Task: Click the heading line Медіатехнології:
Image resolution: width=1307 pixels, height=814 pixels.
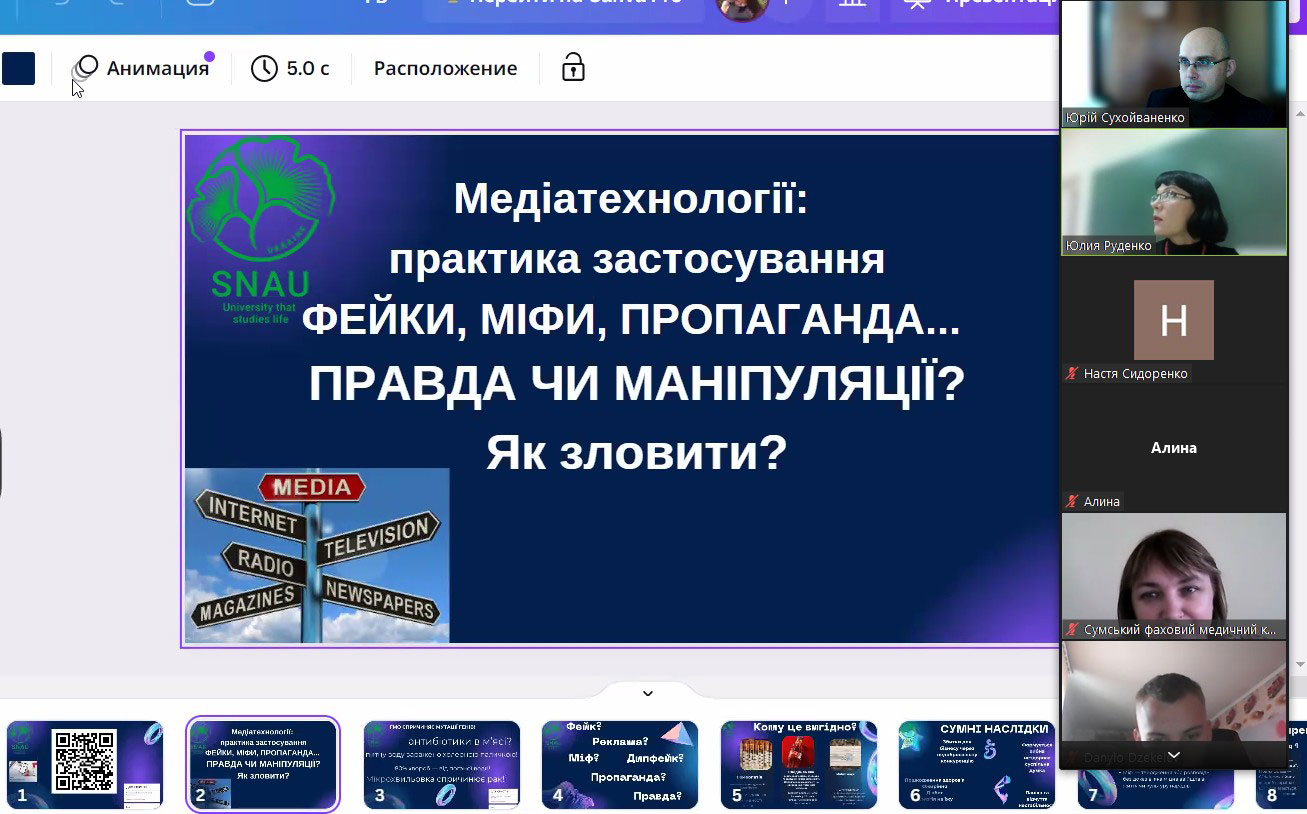Action: (x=631, y=198)
